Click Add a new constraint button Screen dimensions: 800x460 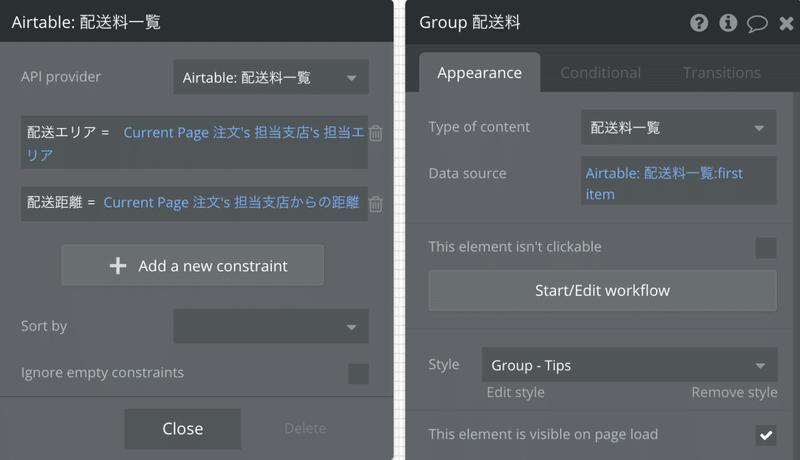(x=192, y=265)
